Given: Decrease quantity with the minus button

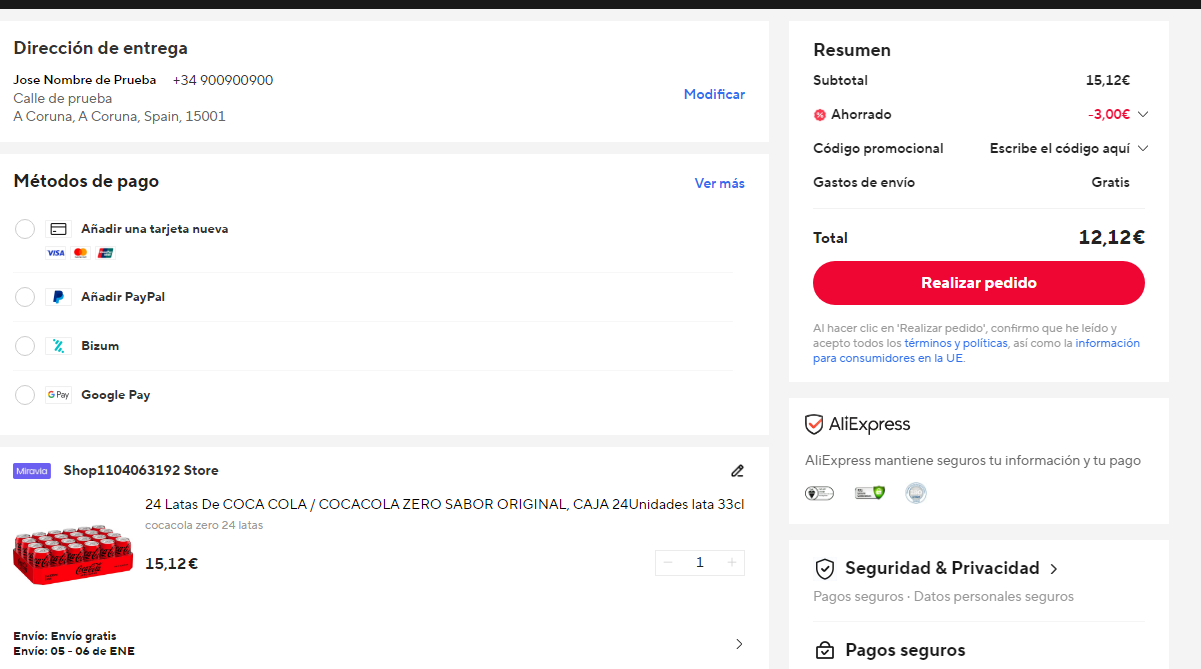Looking at the screenshot, I should 668,563.
